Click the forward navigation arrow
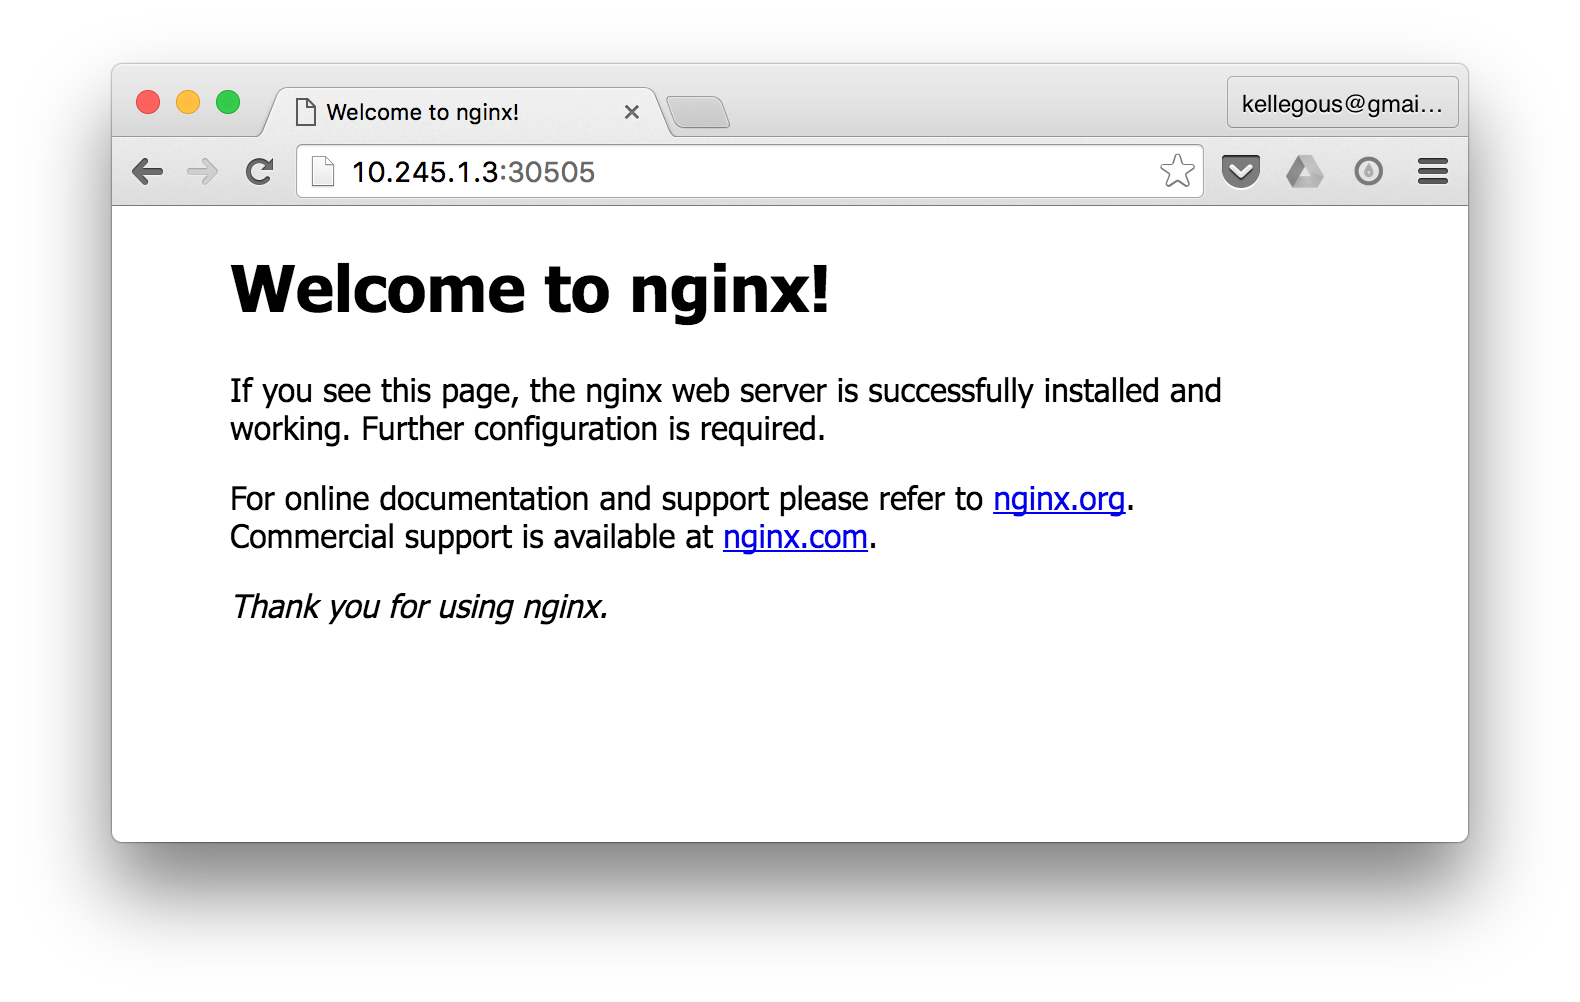Image resolution: width=1580 pixels, height=1002 pixels. click(x=203, y=172)
